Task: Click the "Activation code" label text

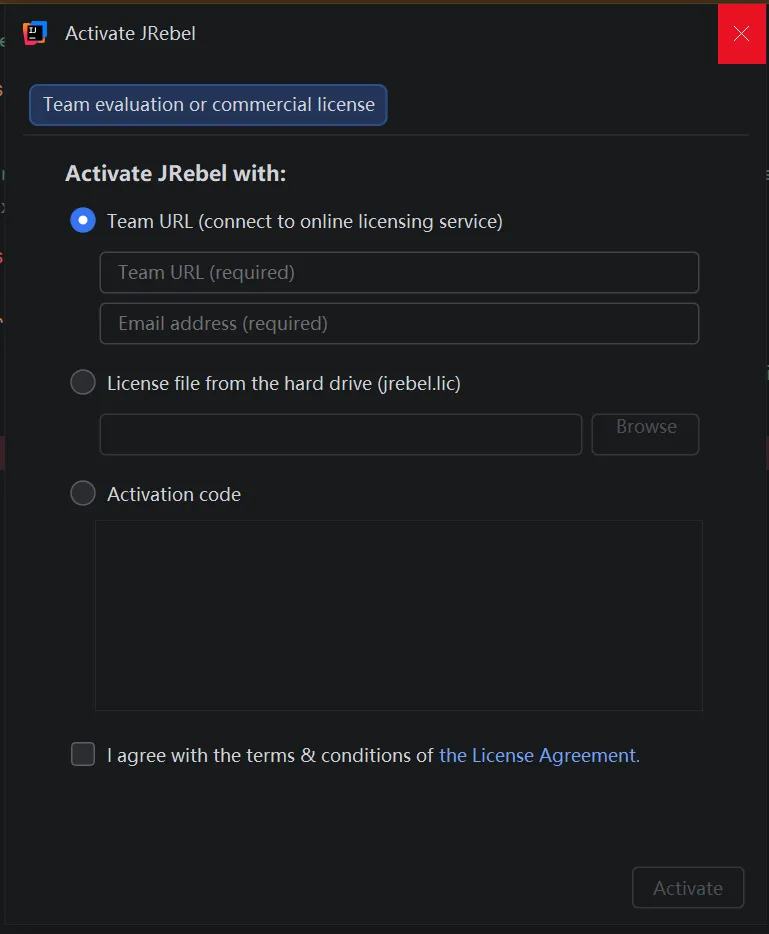Action: 174,495
